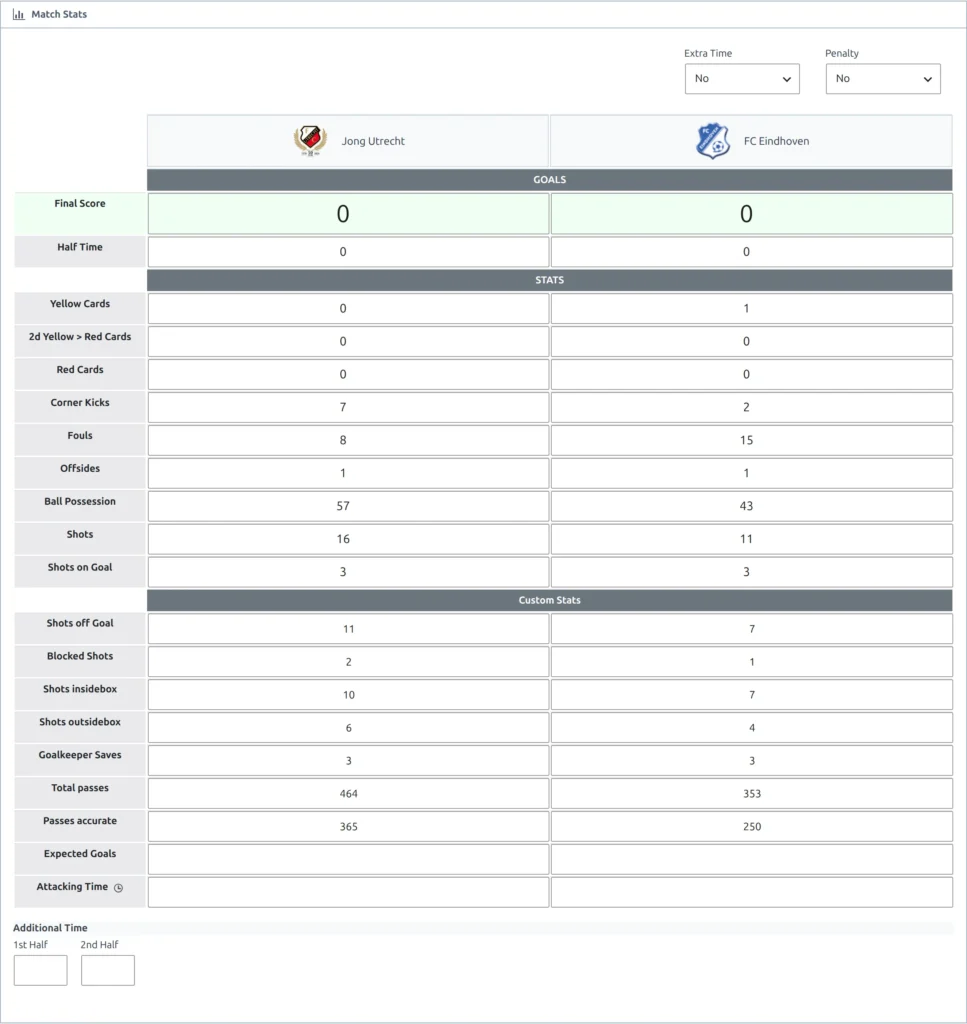Click the Match Stats panel title

[x=59, y=14]
